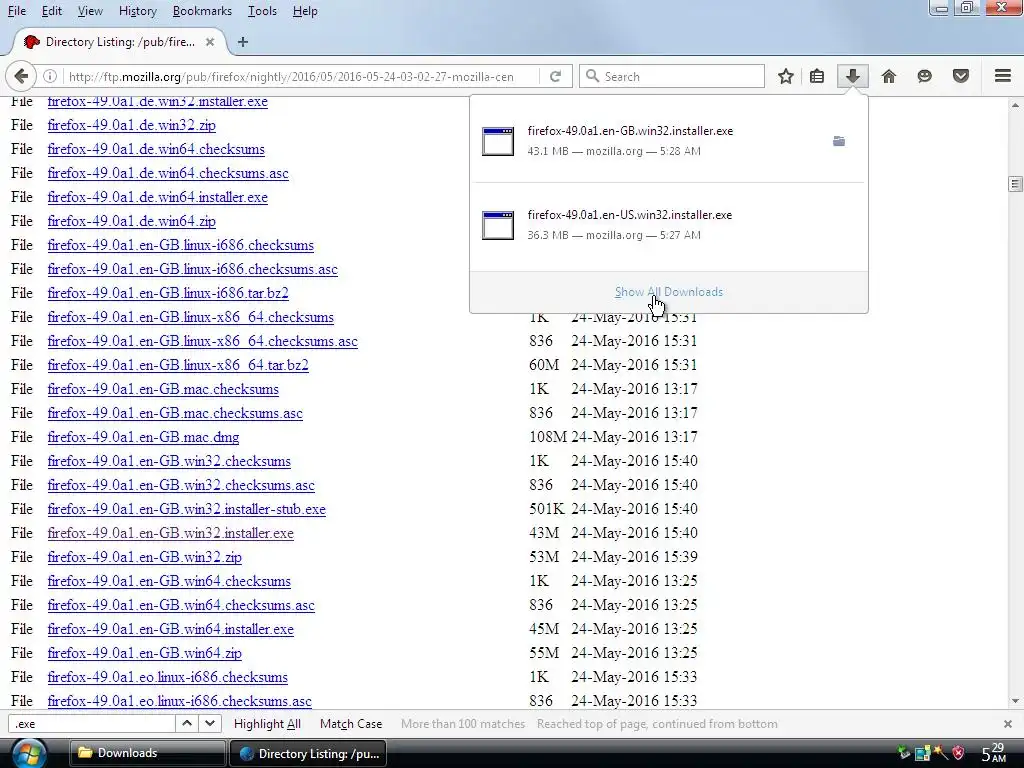This screenshot has height=768, width=1024.
Task: Switch to Directory Listing taskbar button
Action: [308, 753]
